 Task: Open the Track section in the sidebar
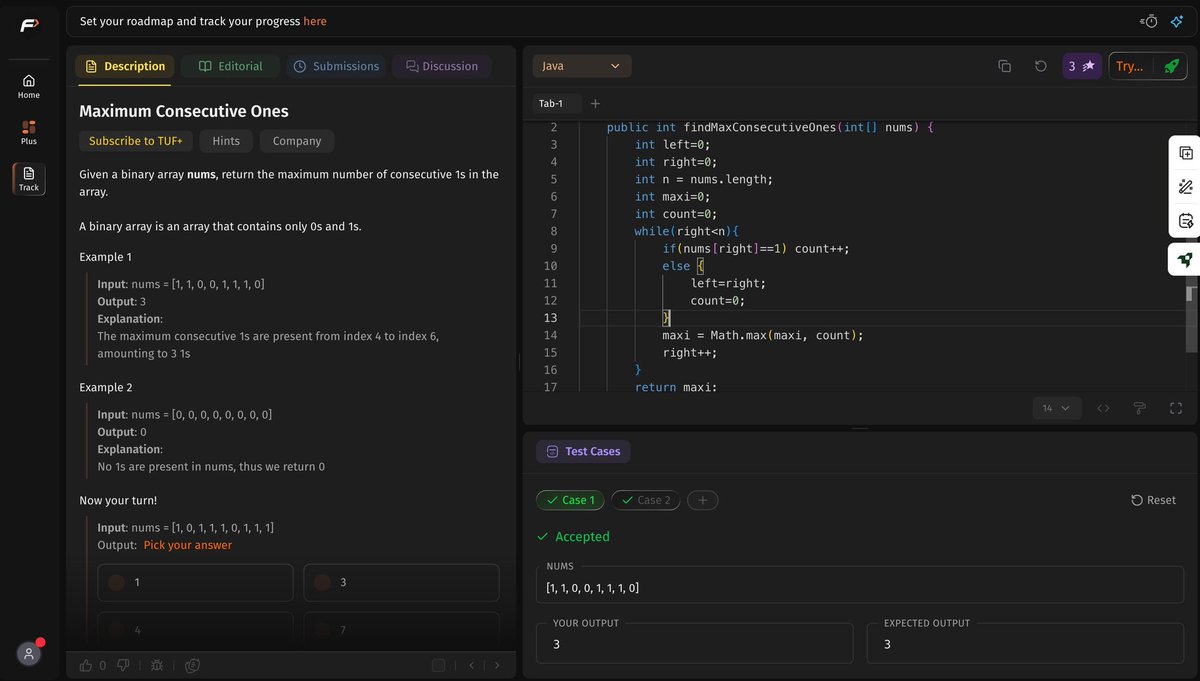point(29,179)
